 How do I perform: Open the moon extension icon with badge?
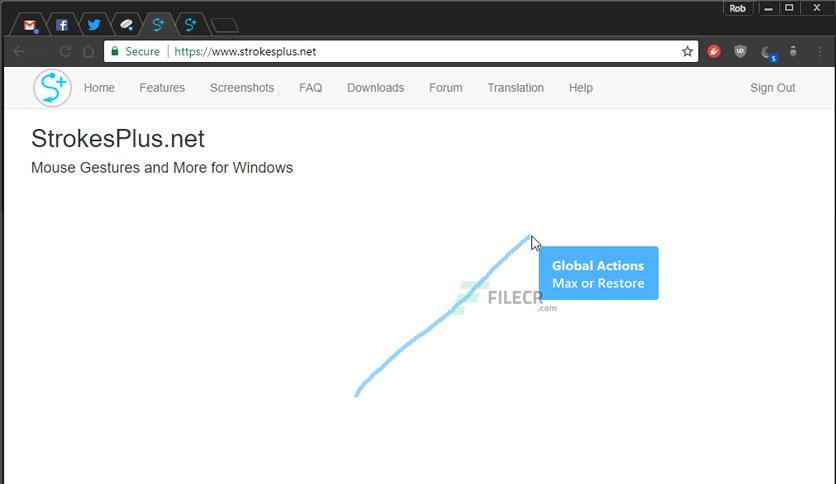[768, 53]
